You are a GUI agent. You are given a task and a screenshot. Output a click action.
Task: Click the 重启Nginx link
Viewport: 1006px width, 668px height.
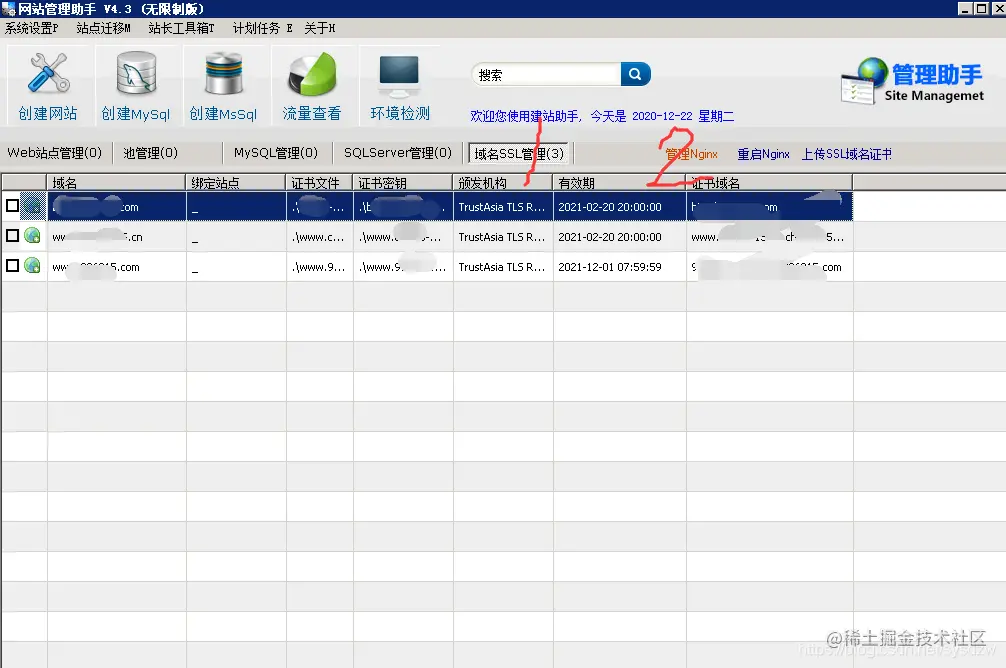coord(763,154)
